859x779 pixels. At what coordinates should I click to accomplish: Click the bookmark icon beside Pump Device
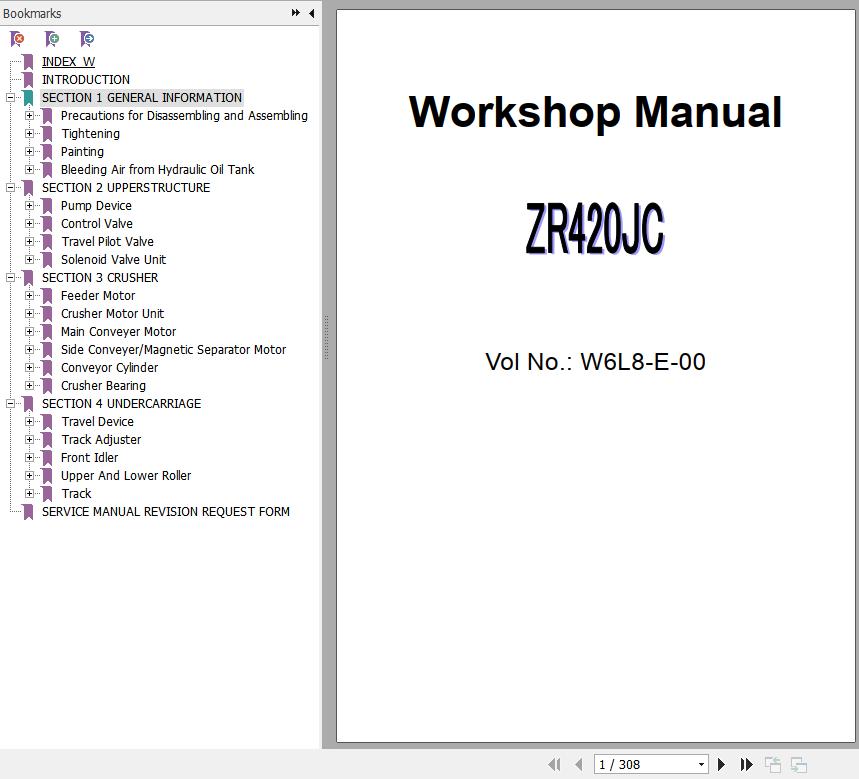[x=48, y=206]
